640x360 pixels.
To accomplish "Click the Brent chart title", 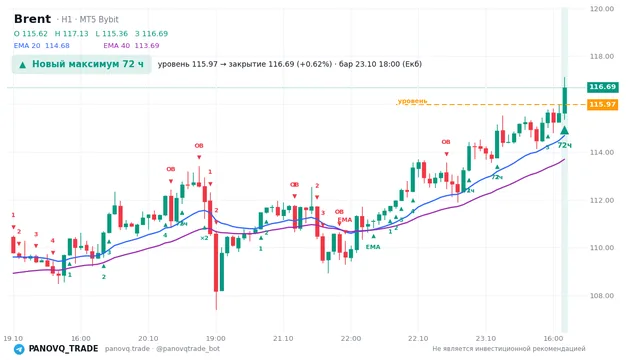I will [x=32, y=19].
